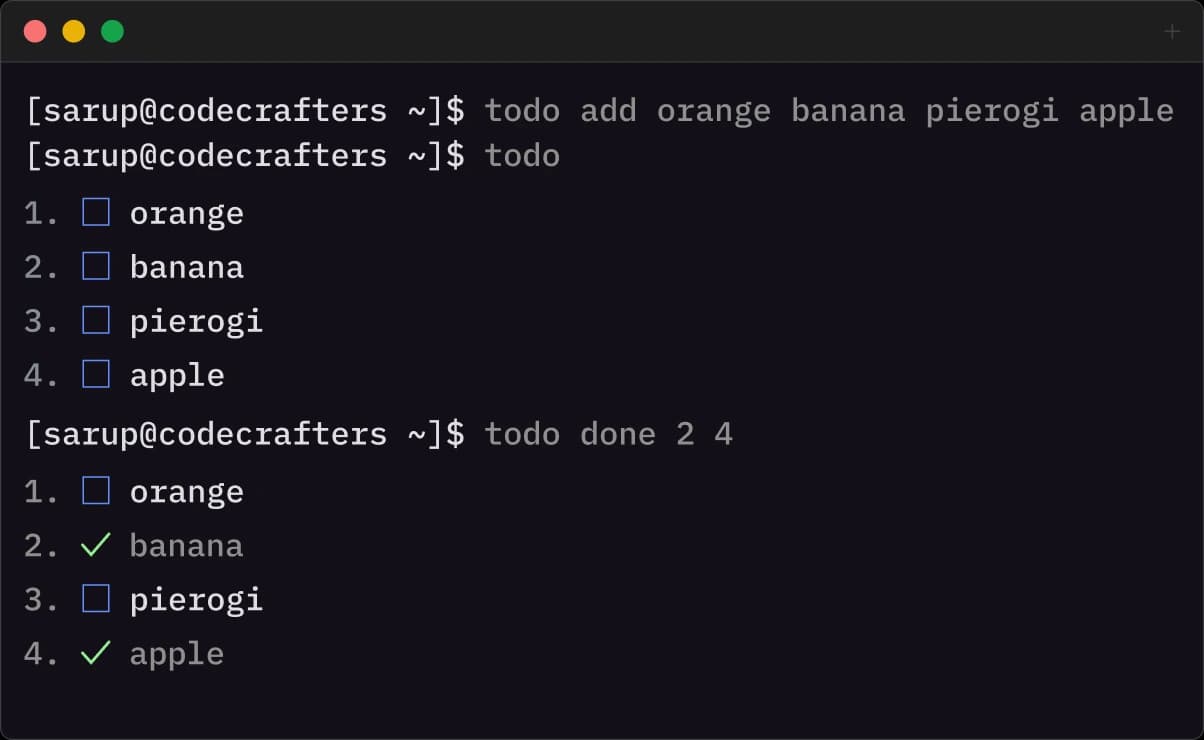Image resolution: width=1204 pixels, height=740 pixels.
Task: Click the plus icon in the top right corner
Action: click(x=1170, y=31)
